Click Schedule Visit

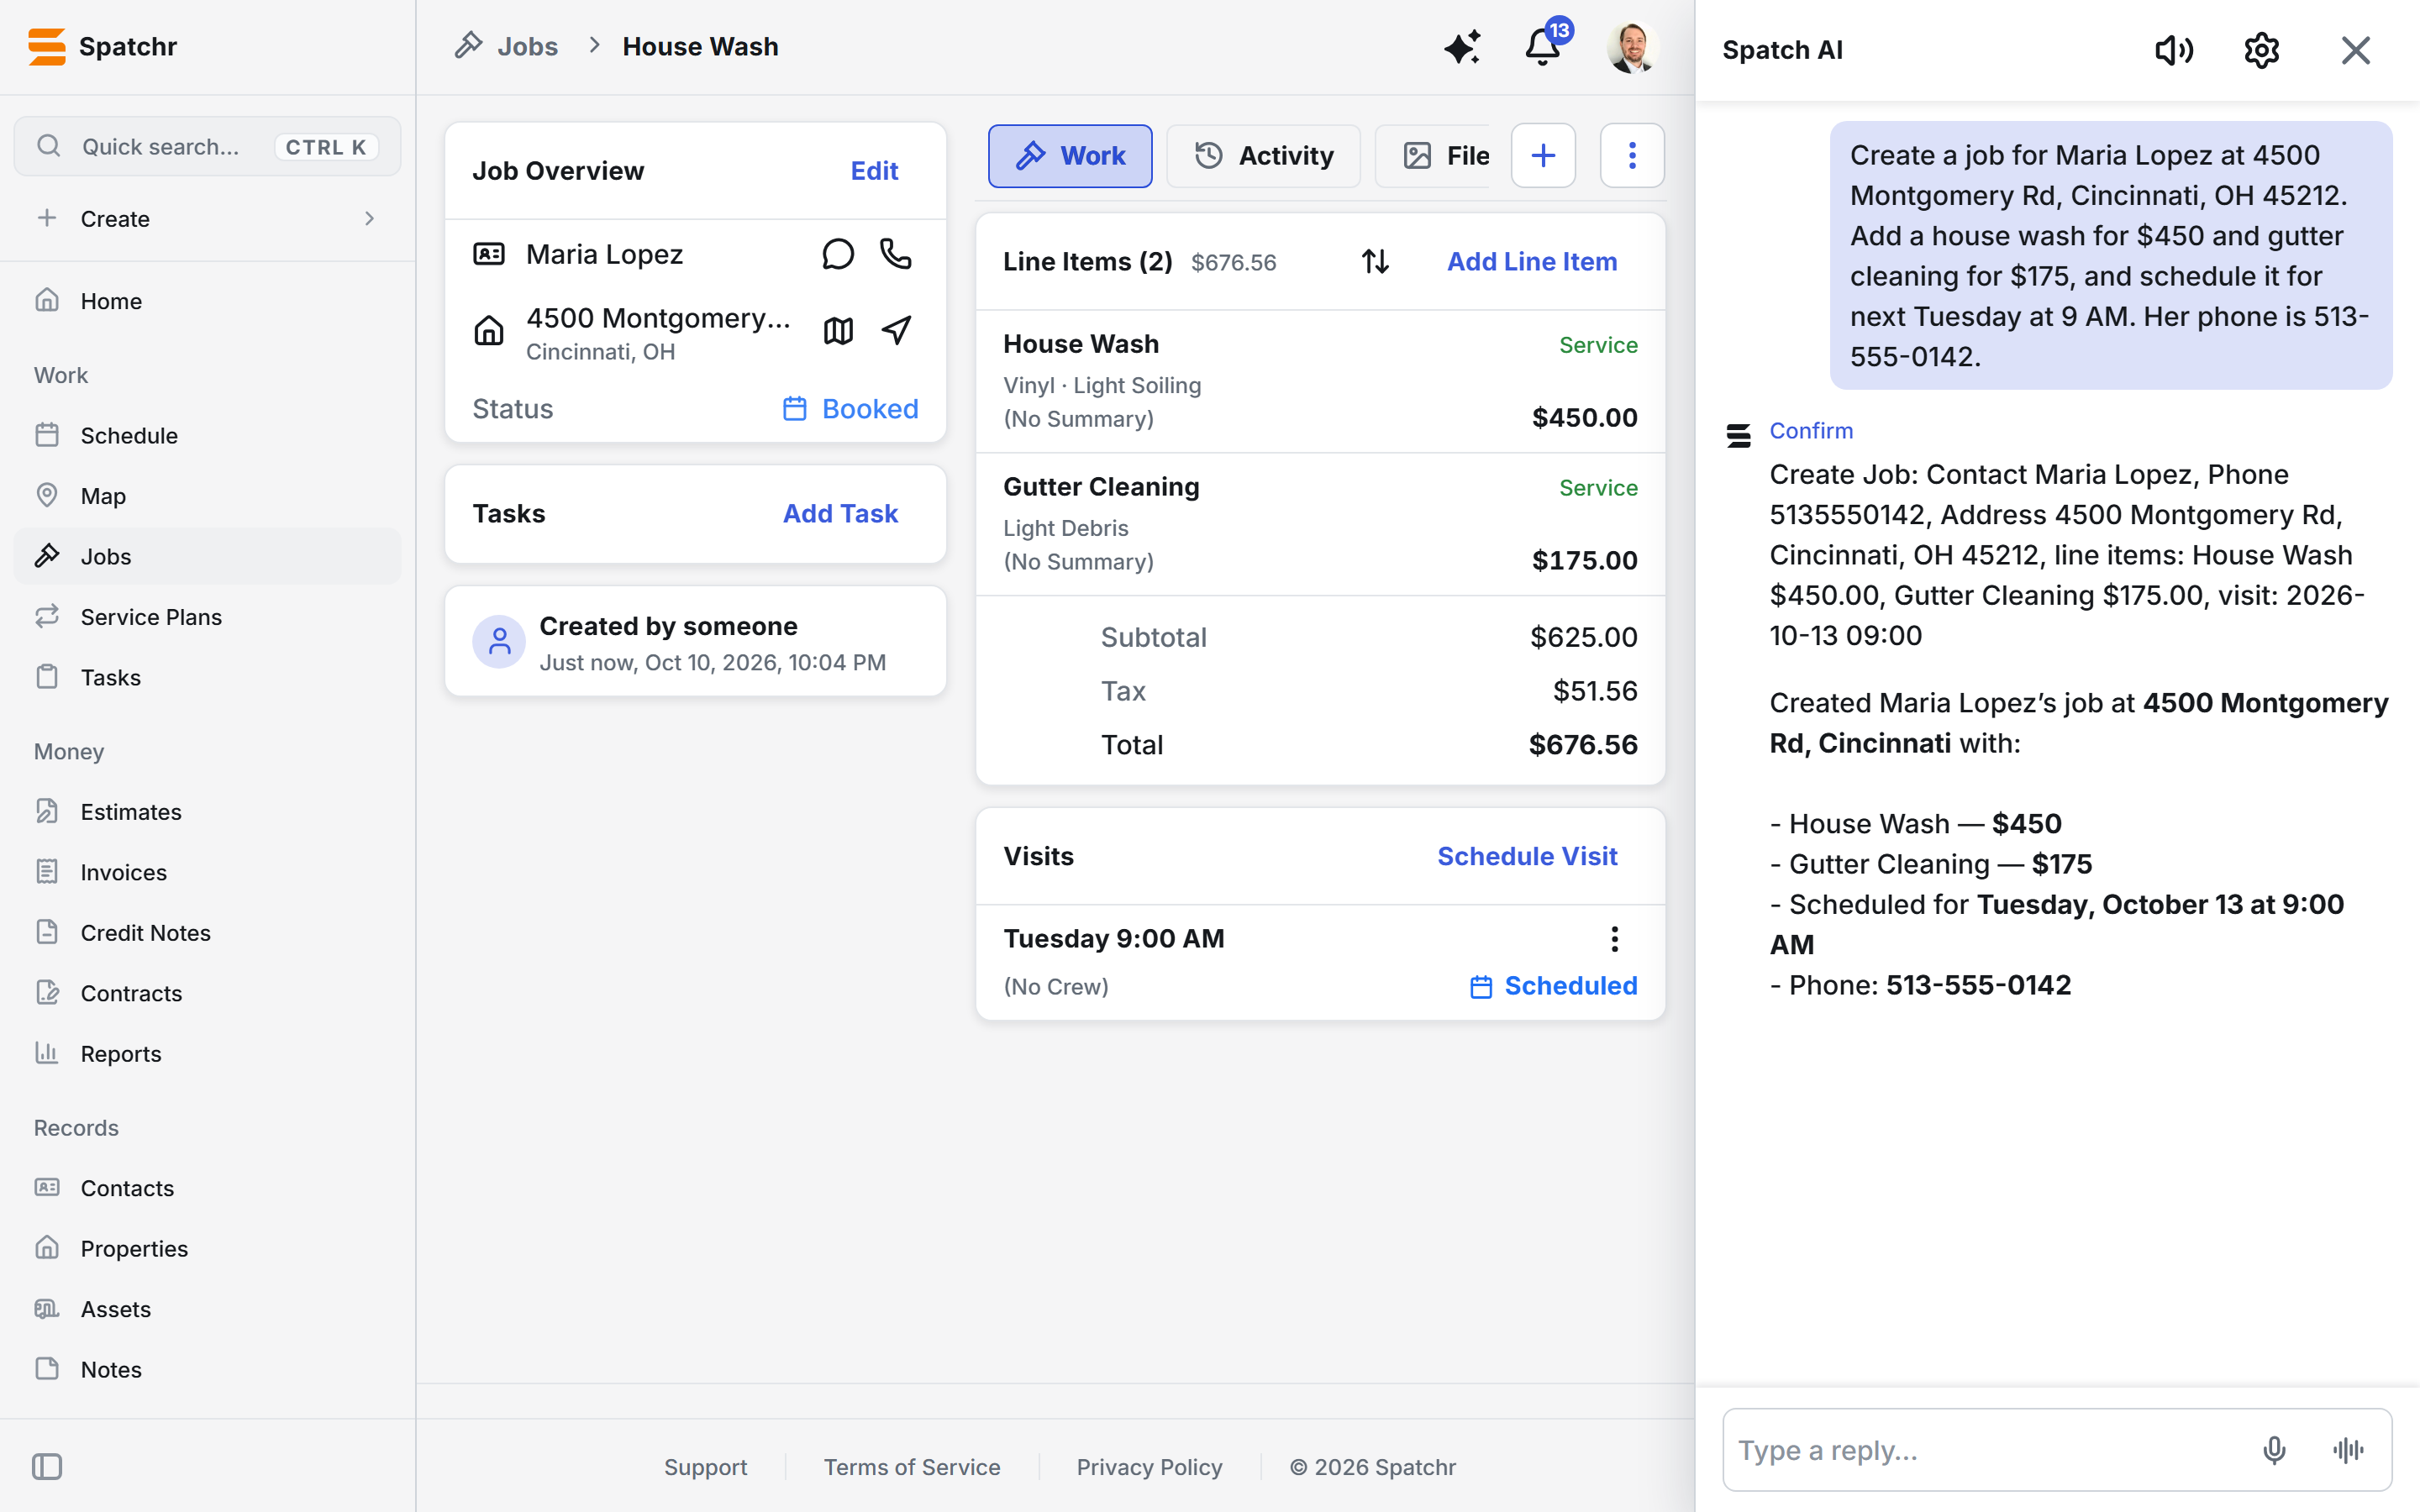[1527, 857]
